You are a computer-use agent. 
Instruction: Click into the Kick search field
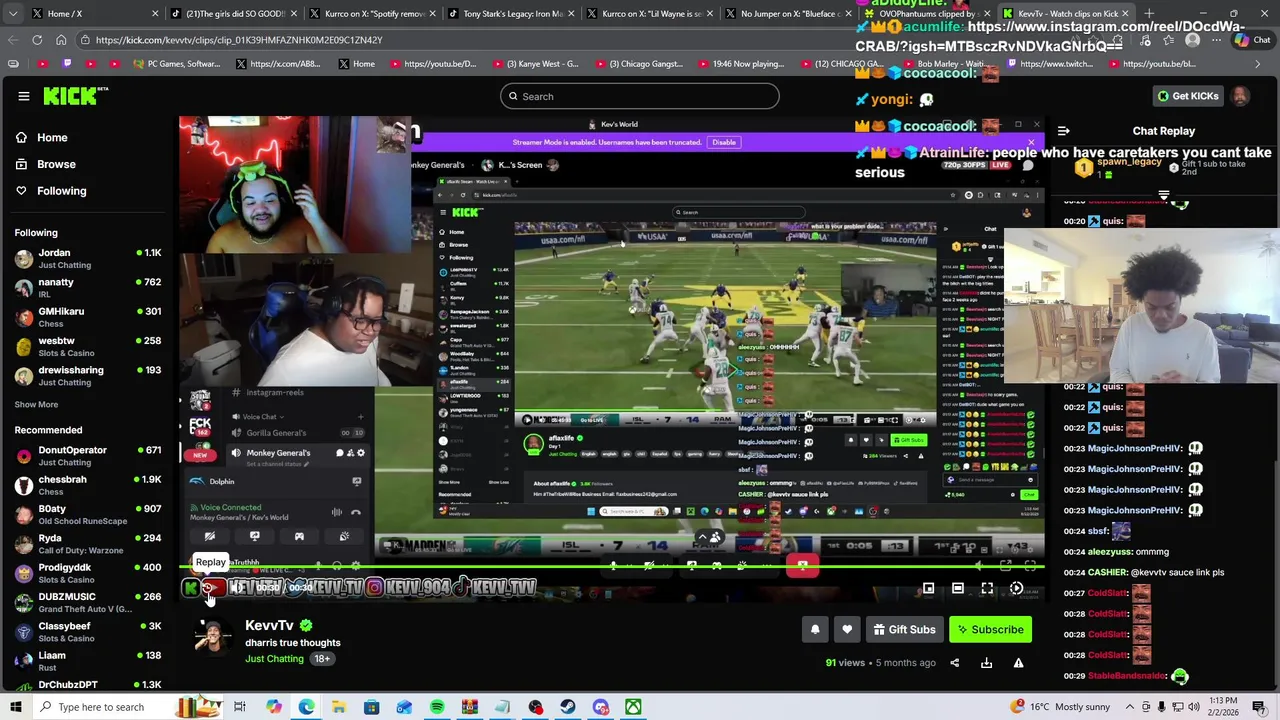coord(640,96)
